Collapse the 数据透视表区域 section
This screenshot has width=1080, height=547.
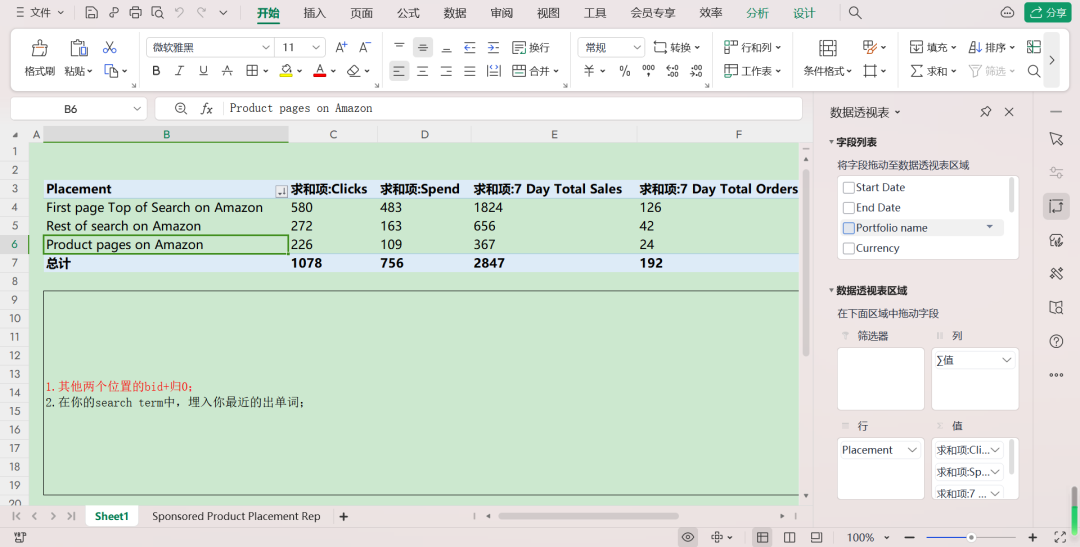coord(831,291)
